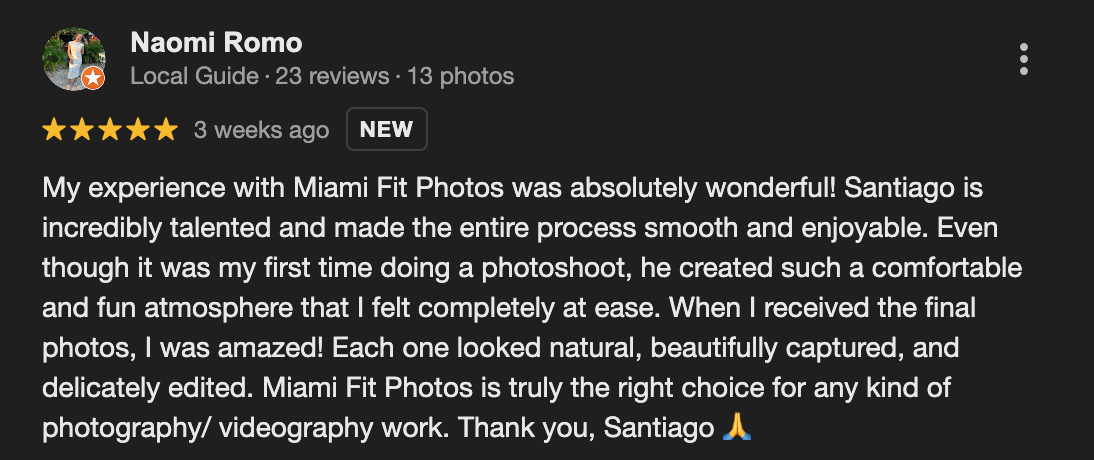Click the orange Local Guide badge on avatar
The width and height of the screenshot is (1094, 460).
pos(93,77)
